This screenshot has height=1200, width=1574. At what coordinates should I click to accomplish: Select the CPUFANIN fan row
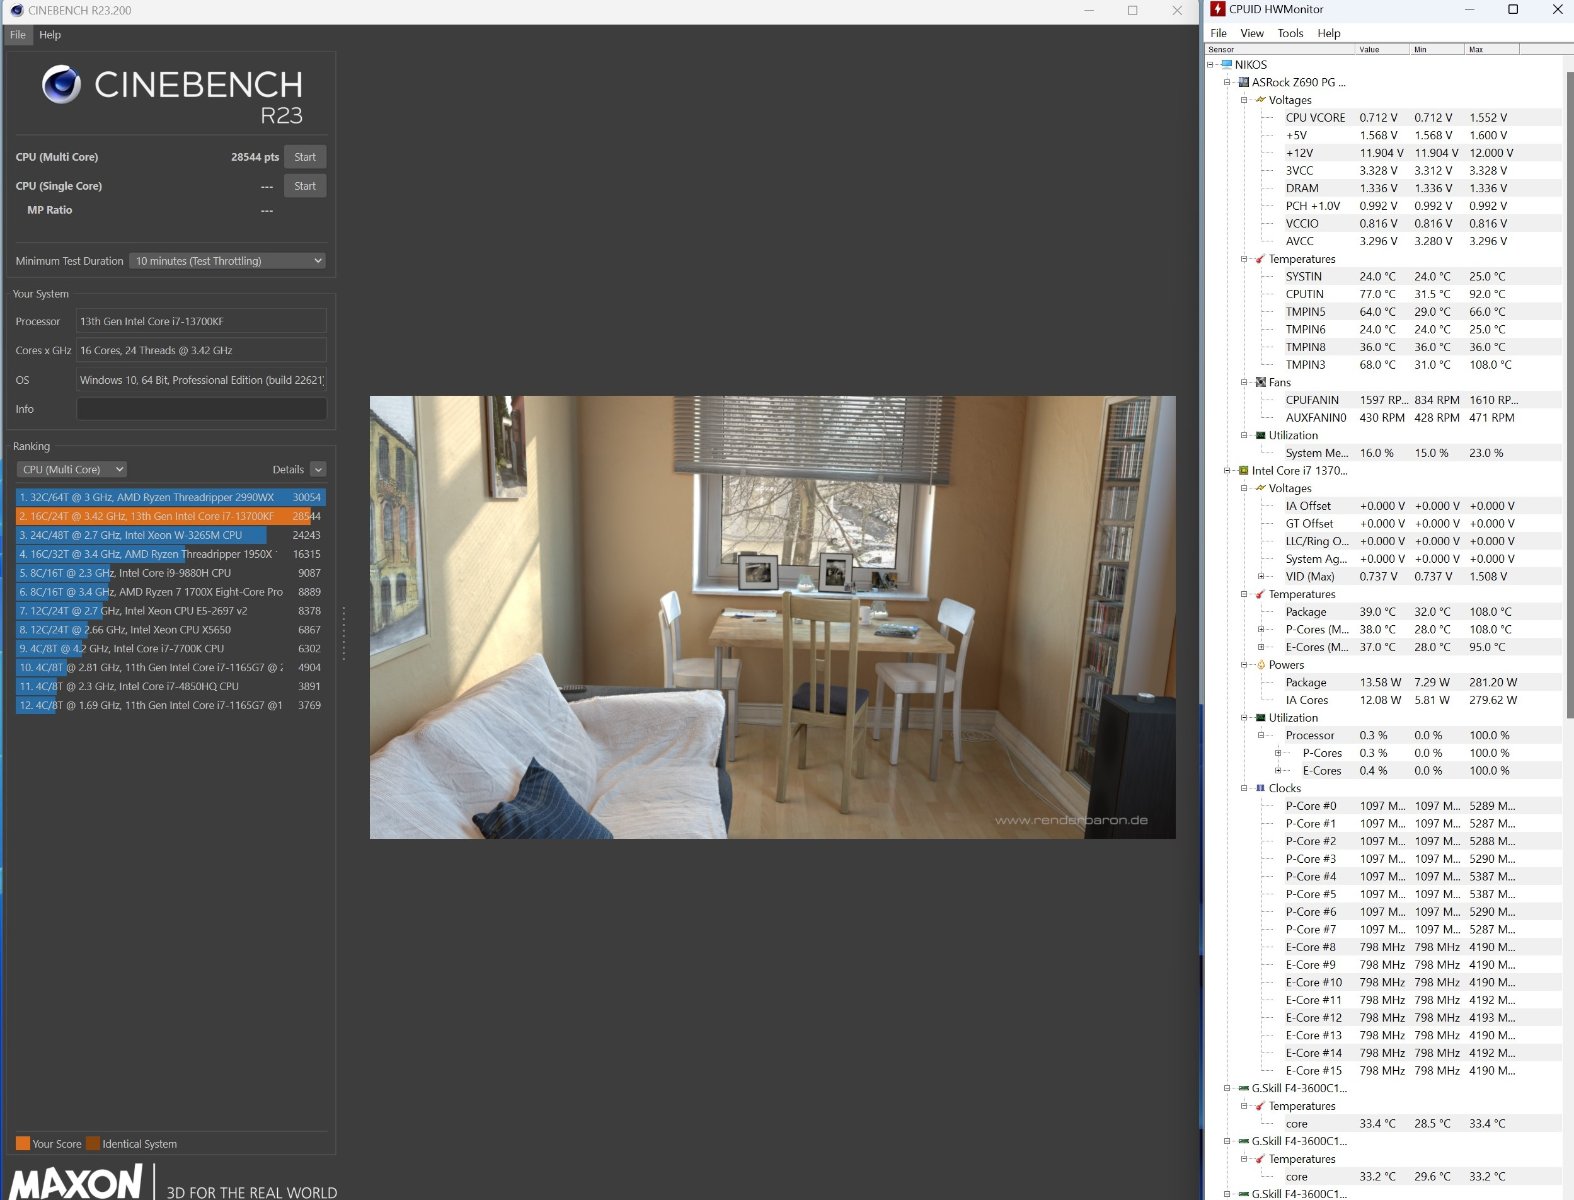[x=1421, y=400]
